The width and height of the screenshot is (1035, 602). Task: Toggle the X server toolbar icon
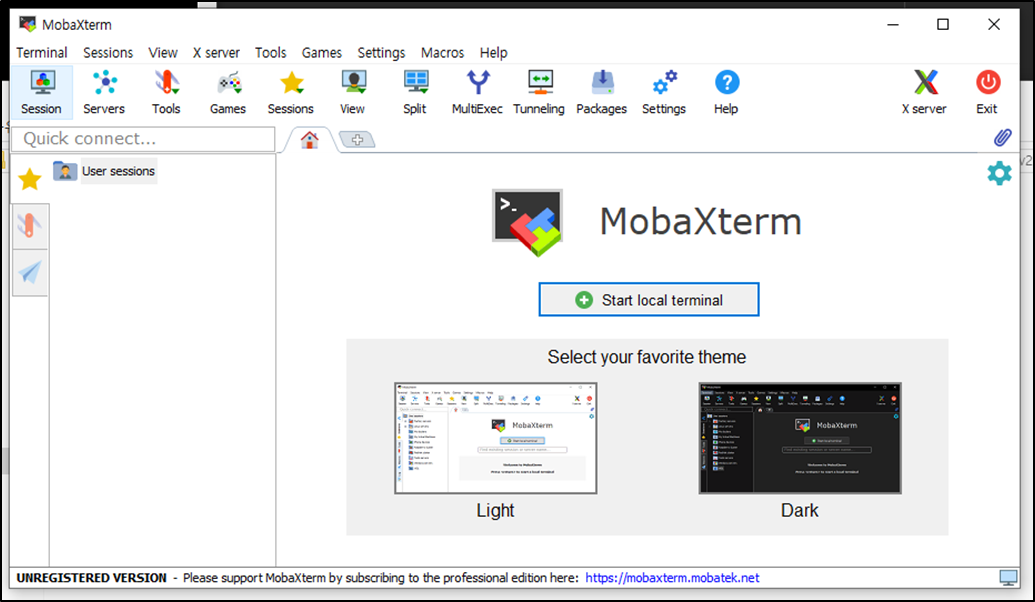pyautogui.click(x=925, y=92)
